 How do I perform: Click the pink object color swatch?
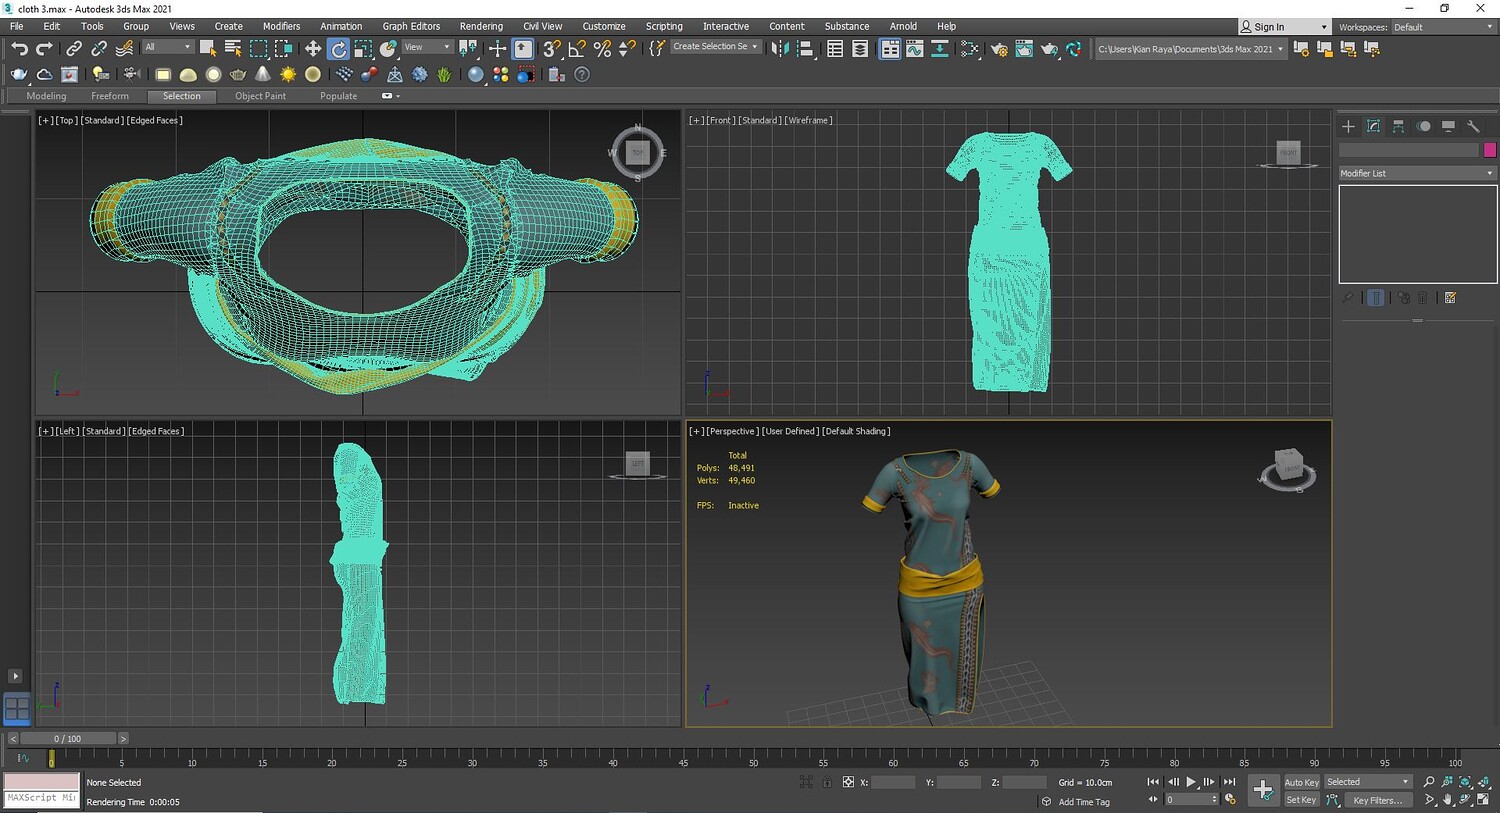point(1490,150)
